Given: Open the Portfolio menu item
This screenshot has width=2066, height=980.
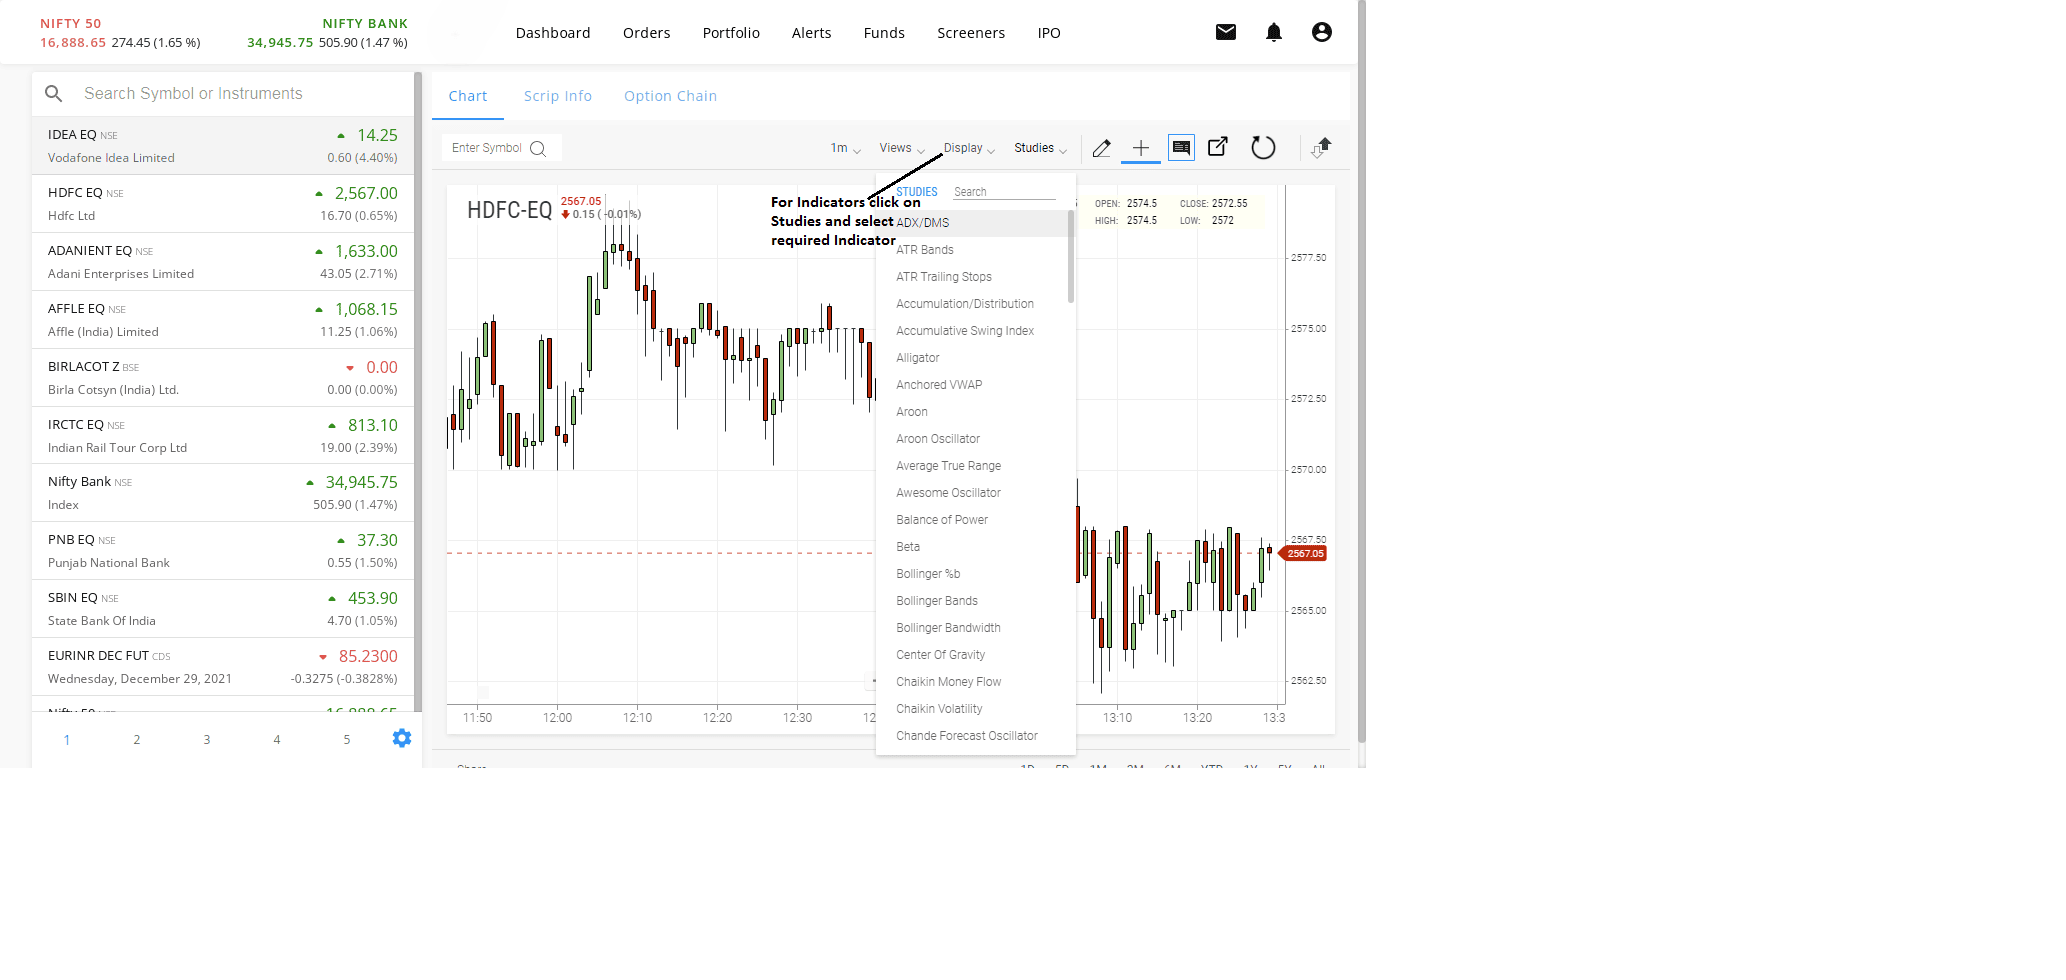Looking at the screenshot, I should (730, 33).
